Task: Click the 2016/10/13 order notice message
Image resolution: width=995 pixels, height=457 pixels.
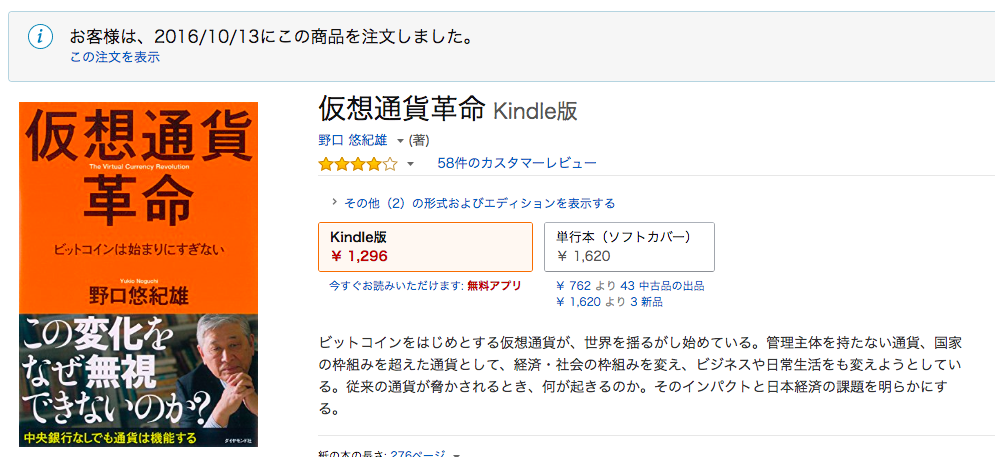Action: click(x=270, y=37)
